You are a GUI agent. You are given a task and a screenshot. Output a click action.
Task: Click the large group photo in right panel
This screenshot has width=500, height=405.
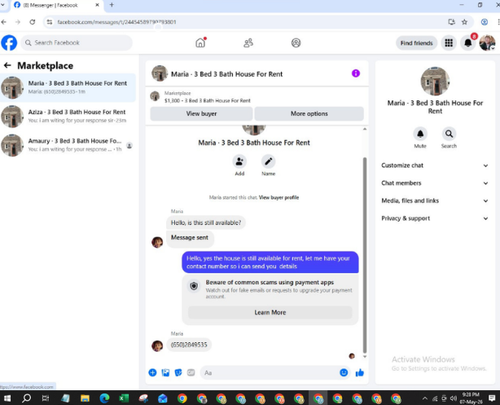click(435, 81)
